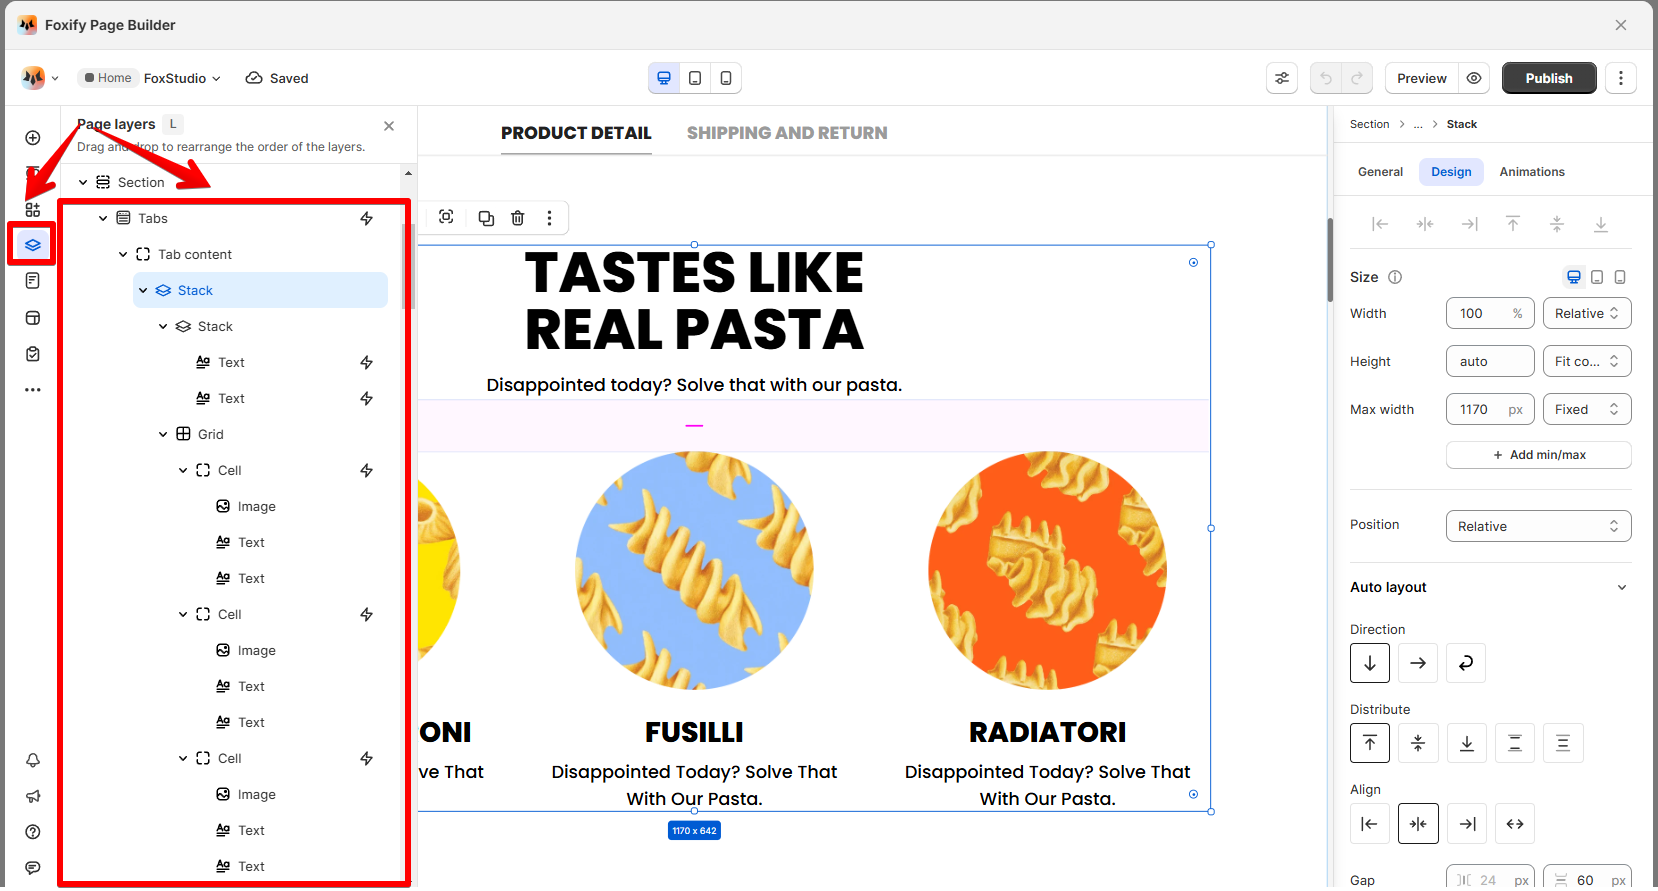1658x891 pixels.
Task: Open the FoxStudio page menu
Action: pyautogui.click(x=182, y=78)
